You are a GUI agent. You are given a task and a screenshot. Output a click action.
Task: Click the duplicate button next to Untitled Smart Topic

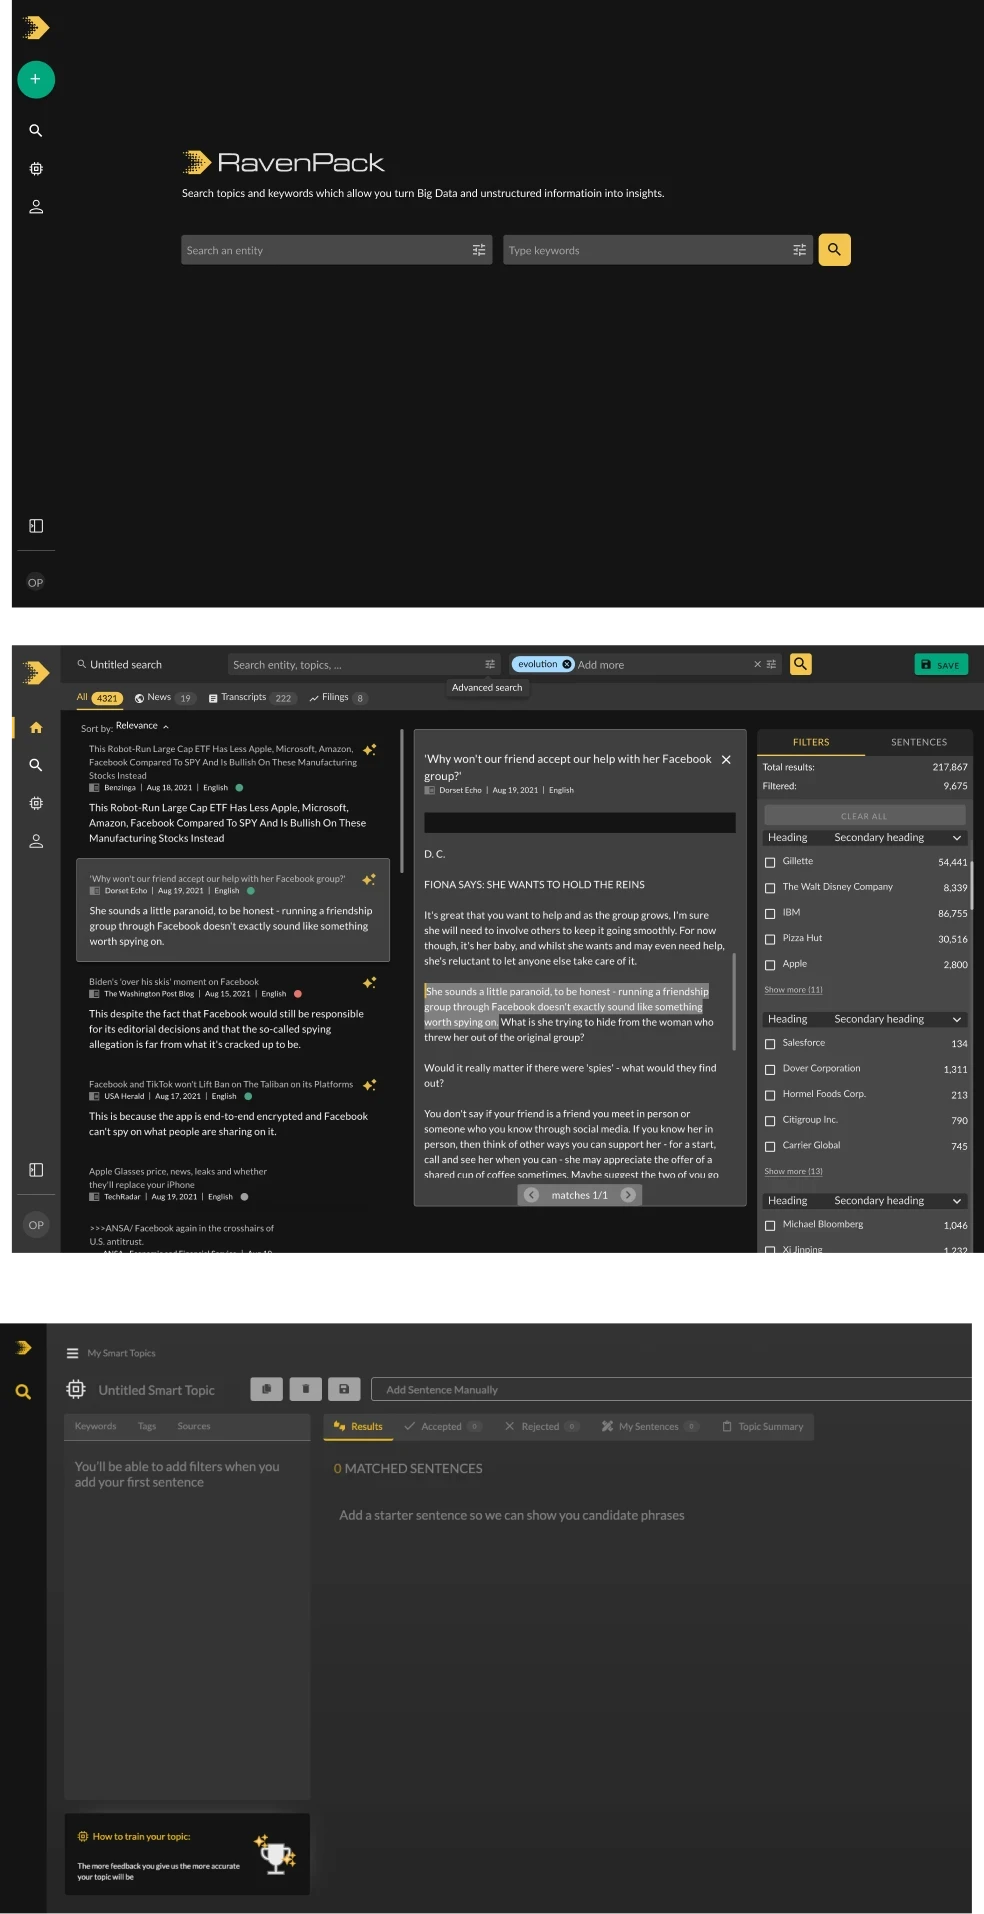(266, 1389)
